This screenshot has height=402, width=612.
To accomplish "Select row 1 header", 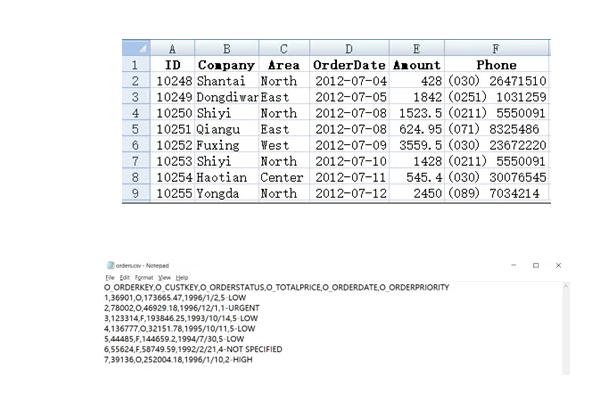I will click(136, 64).
